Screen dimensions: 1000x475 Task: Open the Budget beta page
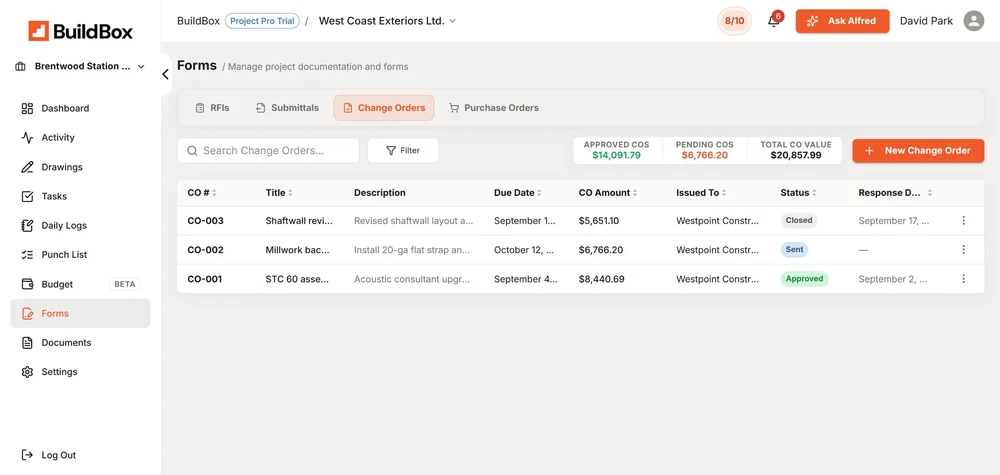point(80,284)
